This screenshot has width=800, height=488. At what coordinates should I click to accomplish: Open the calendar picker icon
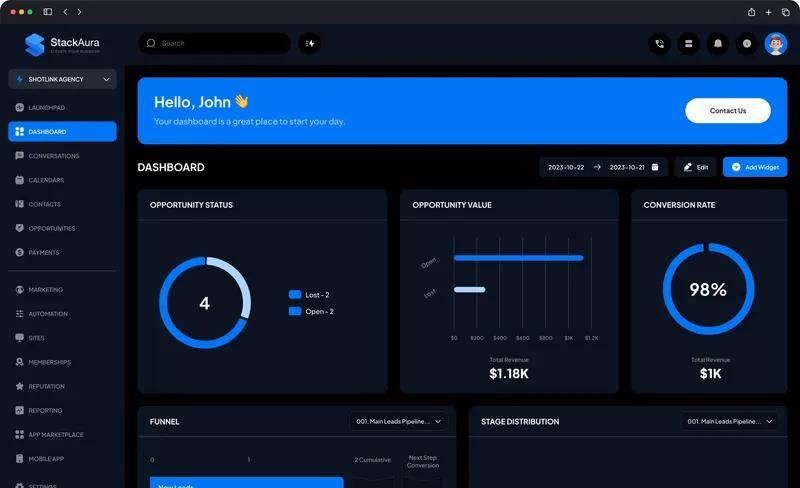655,167
